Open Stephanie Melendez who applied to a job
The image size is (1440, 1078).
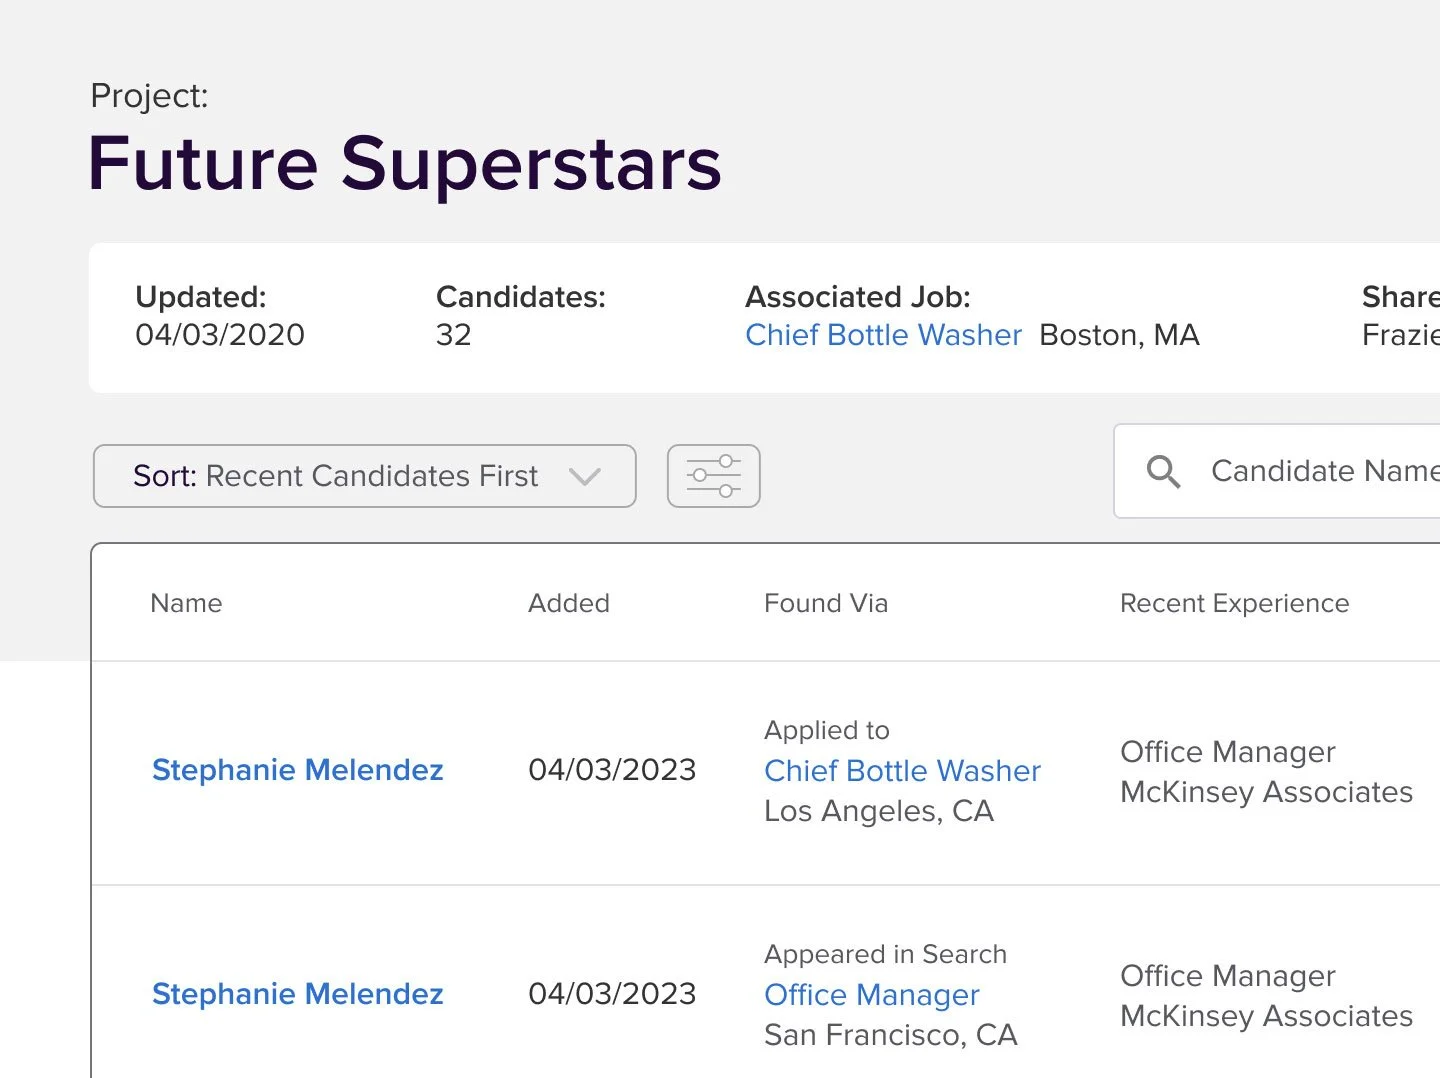[297, 770]
